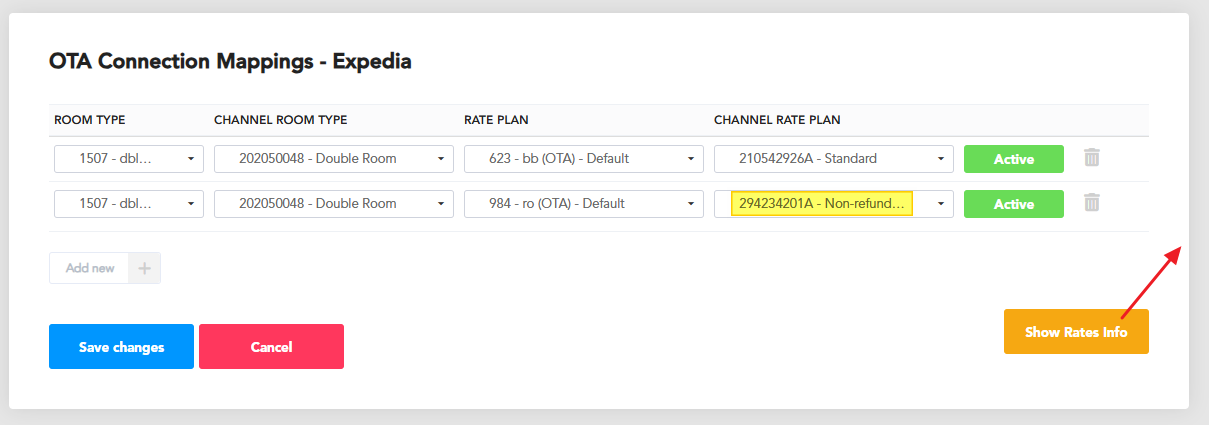Open Channel Room Type dropdown in Non-refundable row
The width and height of the screenshot is (1209, 425).
coord(334,204)
